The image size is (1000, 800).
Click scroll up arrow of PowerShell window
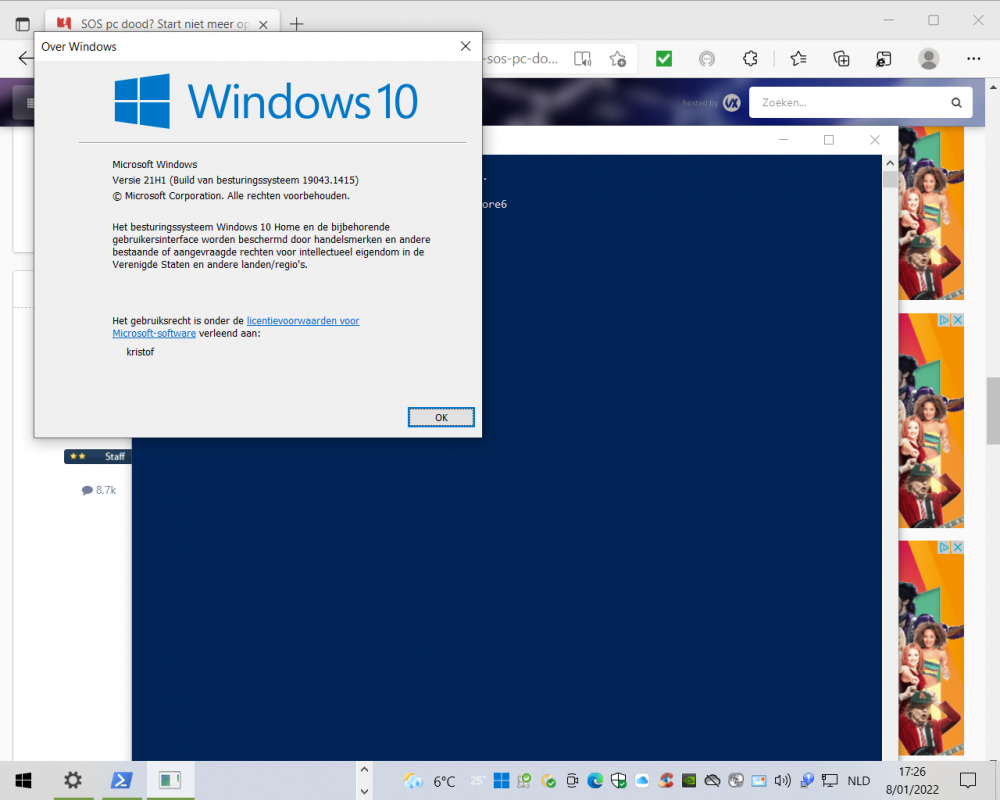tap(890, 163)
